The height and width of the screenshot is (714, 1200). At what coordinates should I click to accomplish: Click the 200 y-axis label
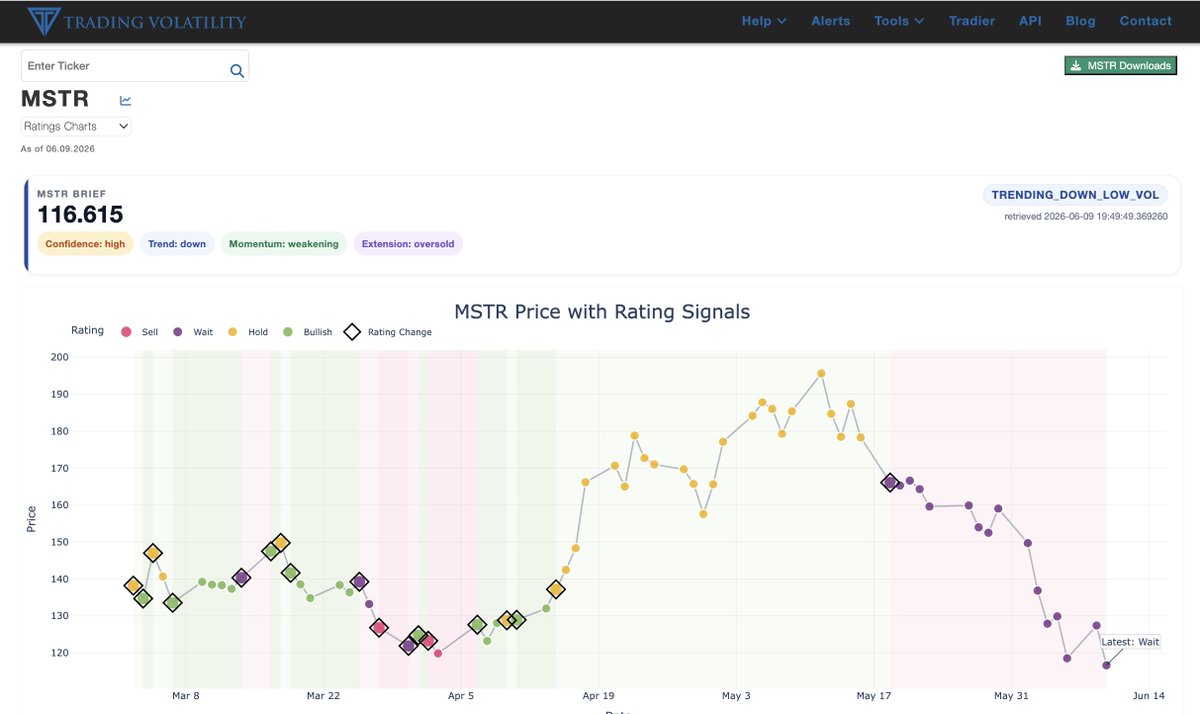[x=59, y=357]
